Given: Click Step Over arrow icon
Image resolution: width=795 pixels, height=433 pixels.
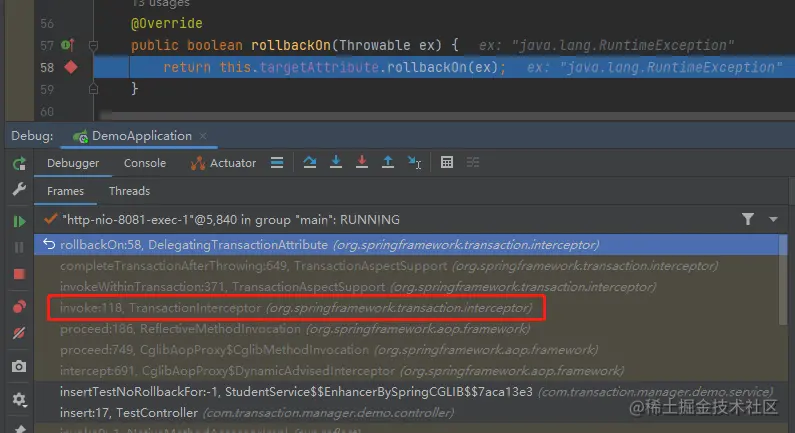Looking at the screenshot, I should click(310, 162).
